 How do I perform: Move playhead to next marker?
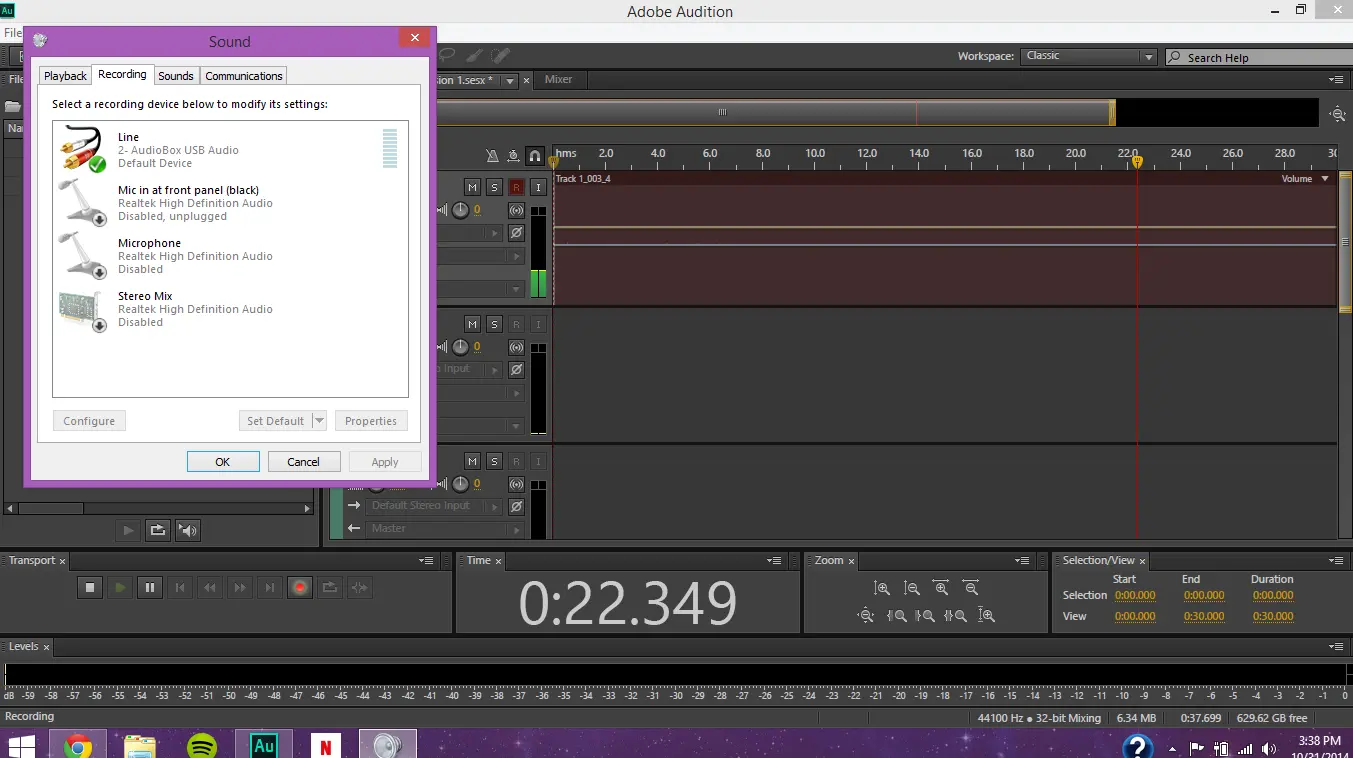pyautogui.click(x=270, y=588)
